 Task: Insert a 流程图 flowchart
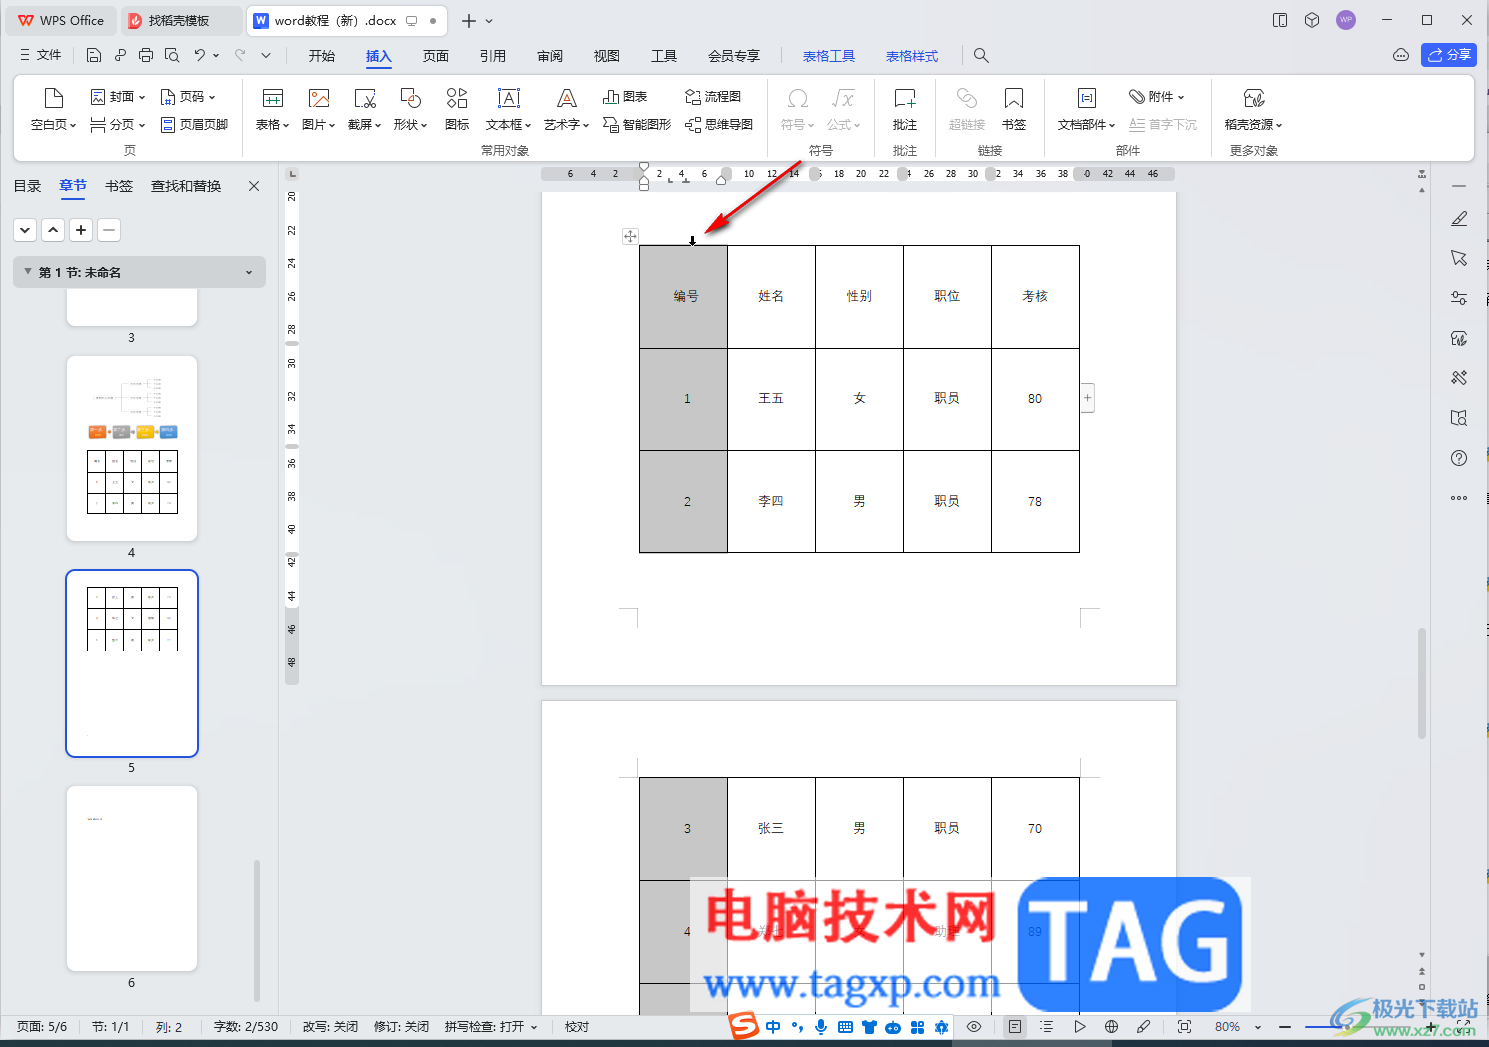pyautogui.click(x=713, y=97)
